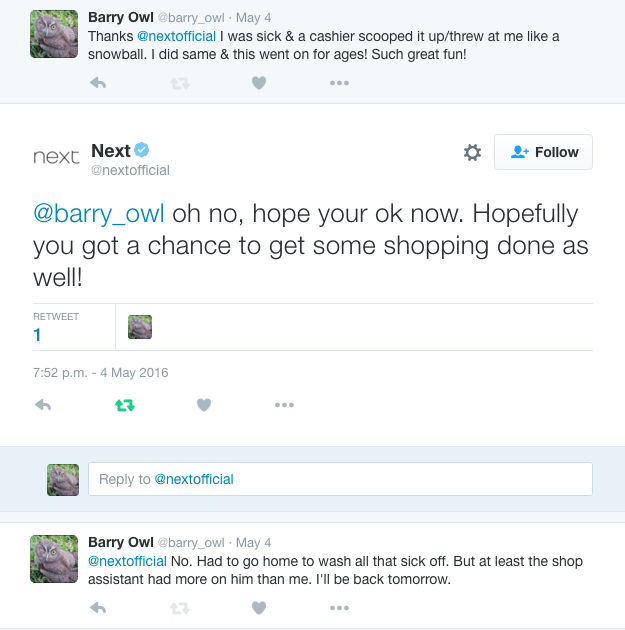Reply to Next's main tweet

[x=43, y=405]
